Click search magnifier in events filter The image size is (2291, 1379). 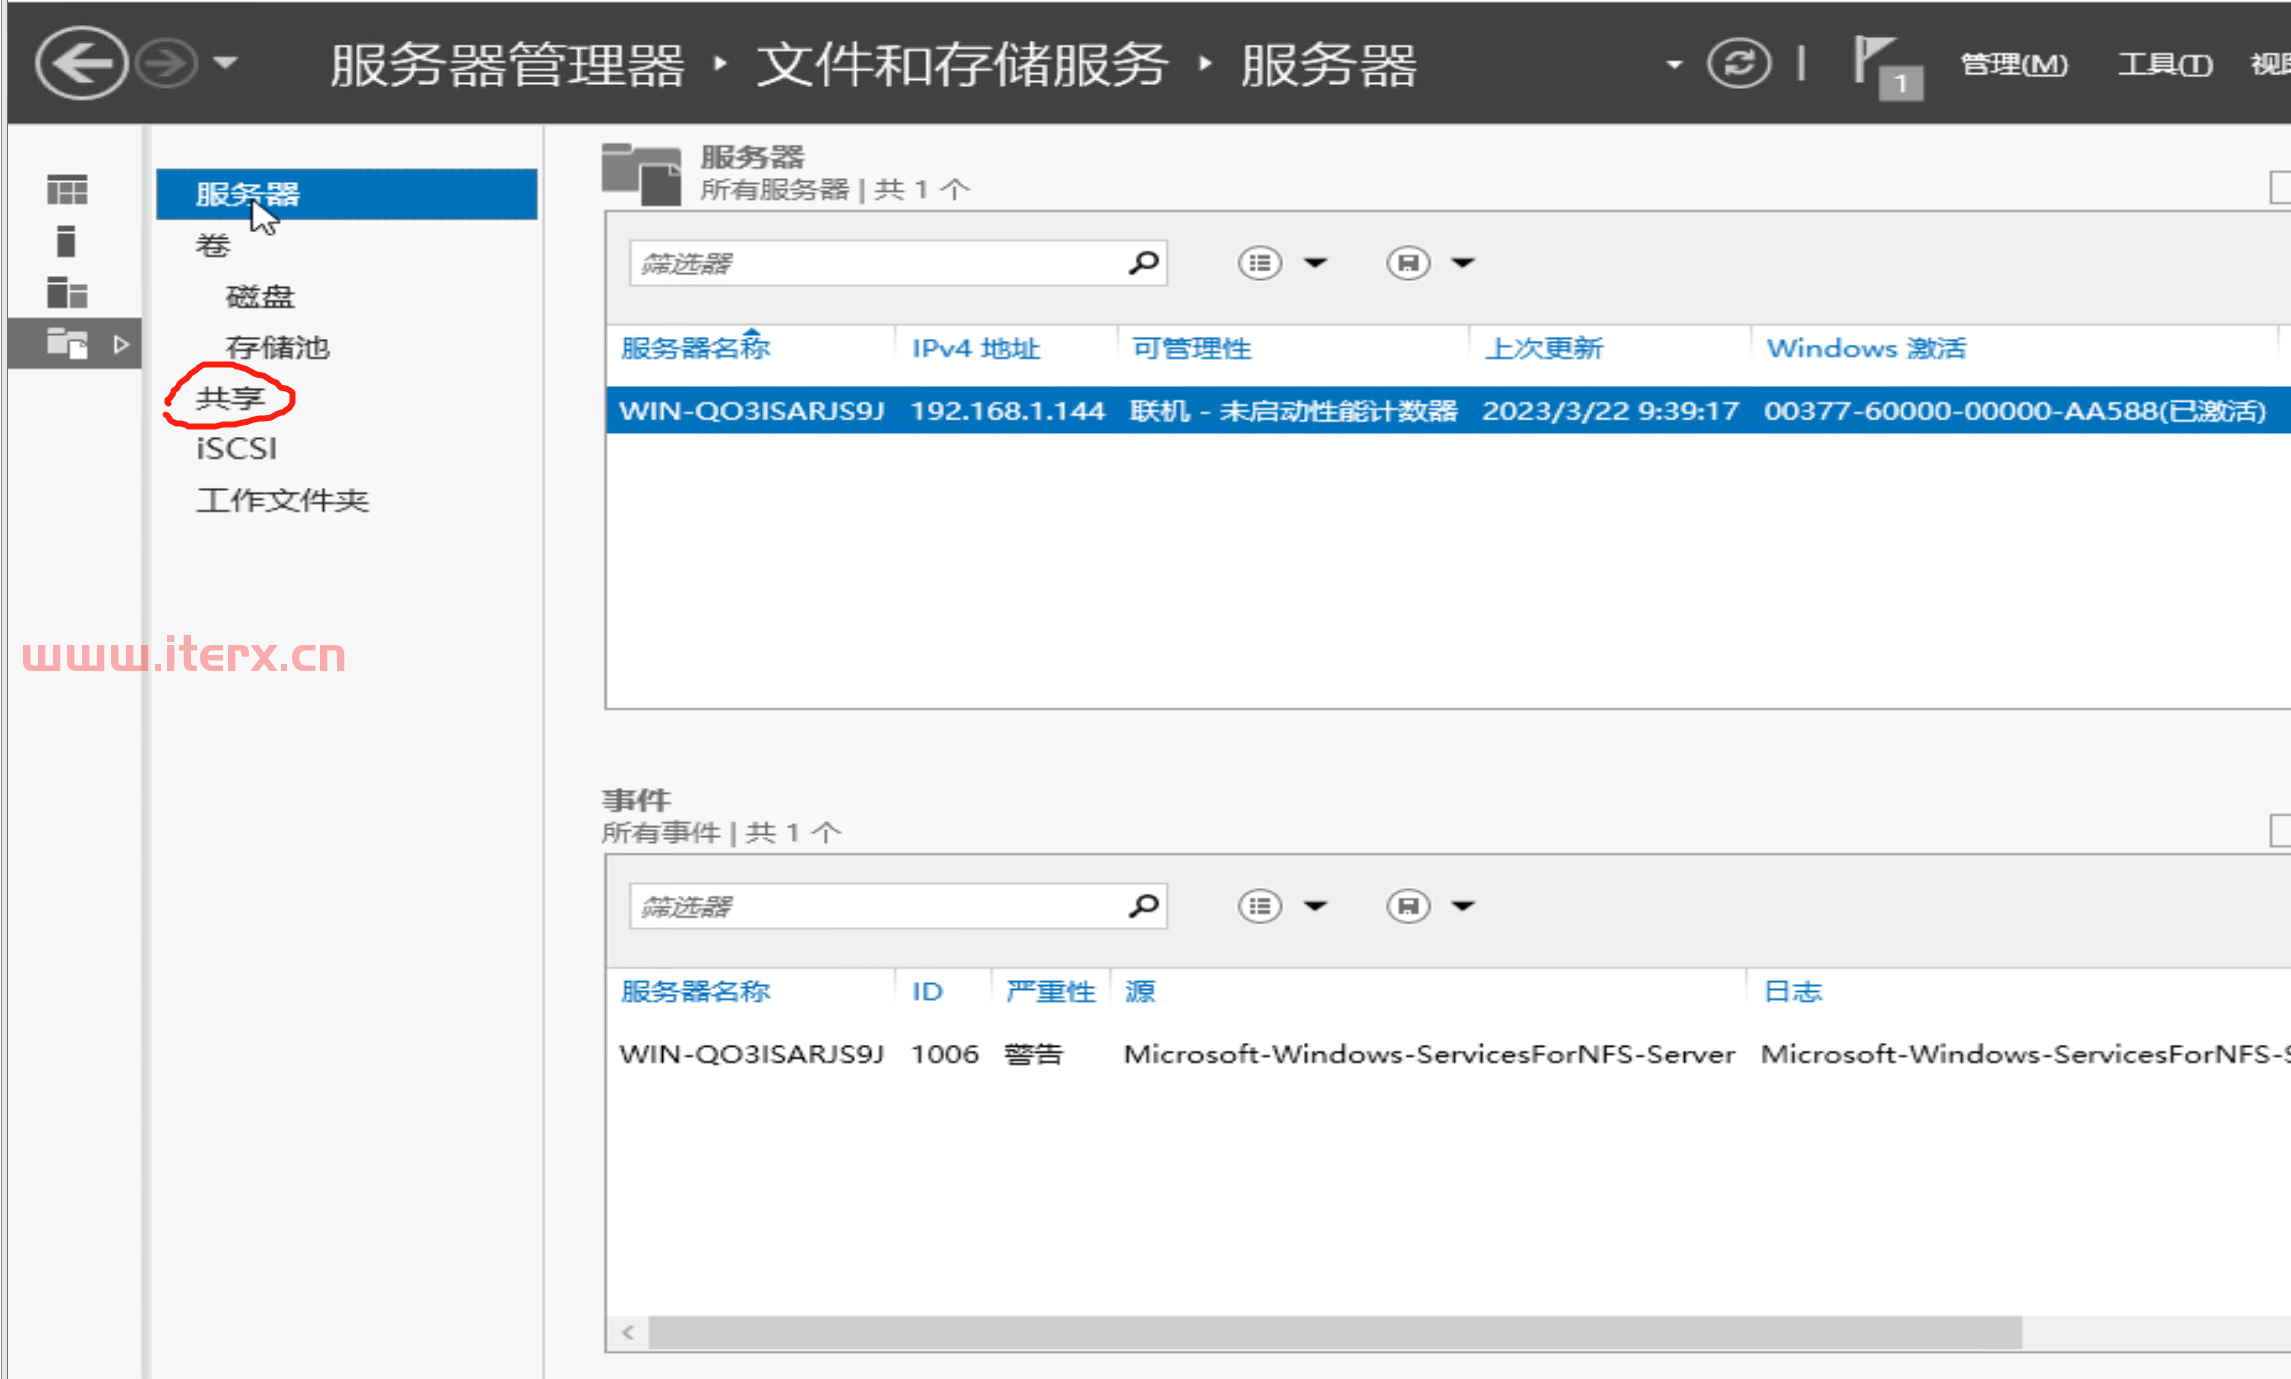(x=1143, y=906)
